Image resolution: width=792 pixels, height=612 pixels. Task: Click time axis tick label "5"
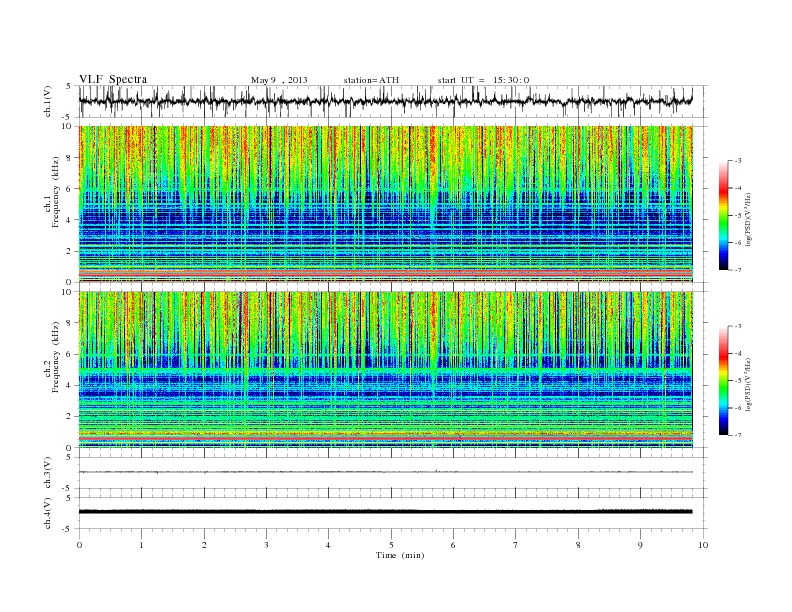coord(391,545)
